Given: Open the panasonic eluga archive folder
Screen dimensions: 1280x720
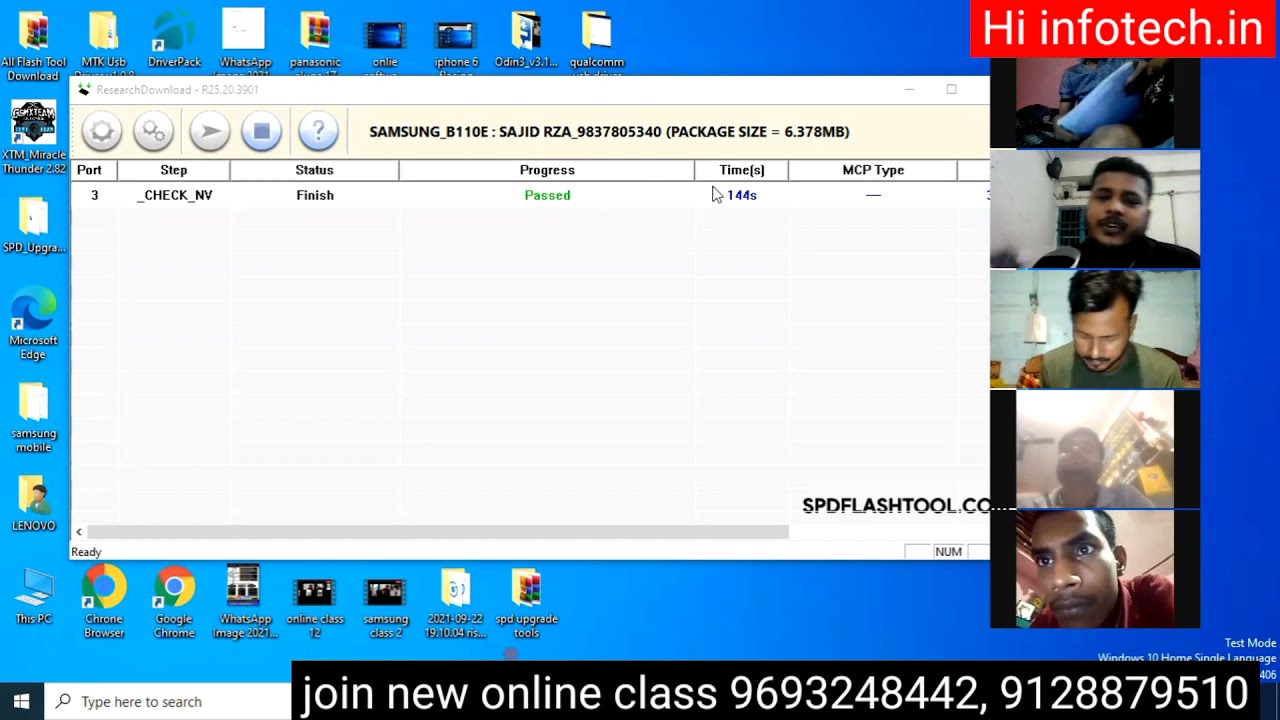Looking at the screenshot, I should click(315, 45).
